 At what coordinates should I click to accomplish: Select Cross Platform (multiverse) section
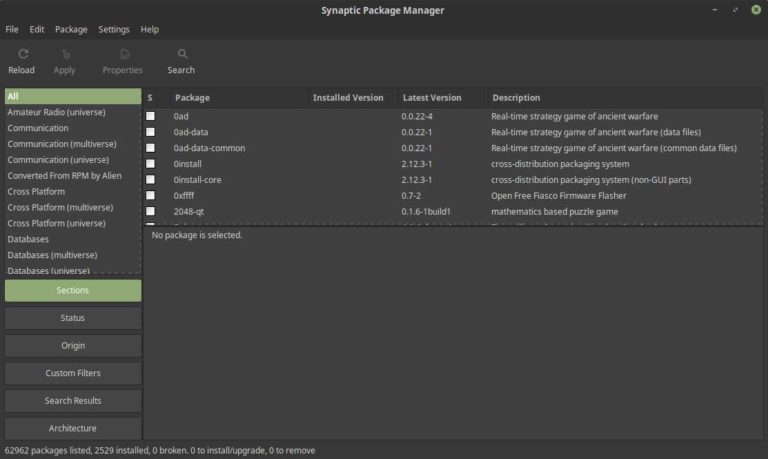point(73,207)
